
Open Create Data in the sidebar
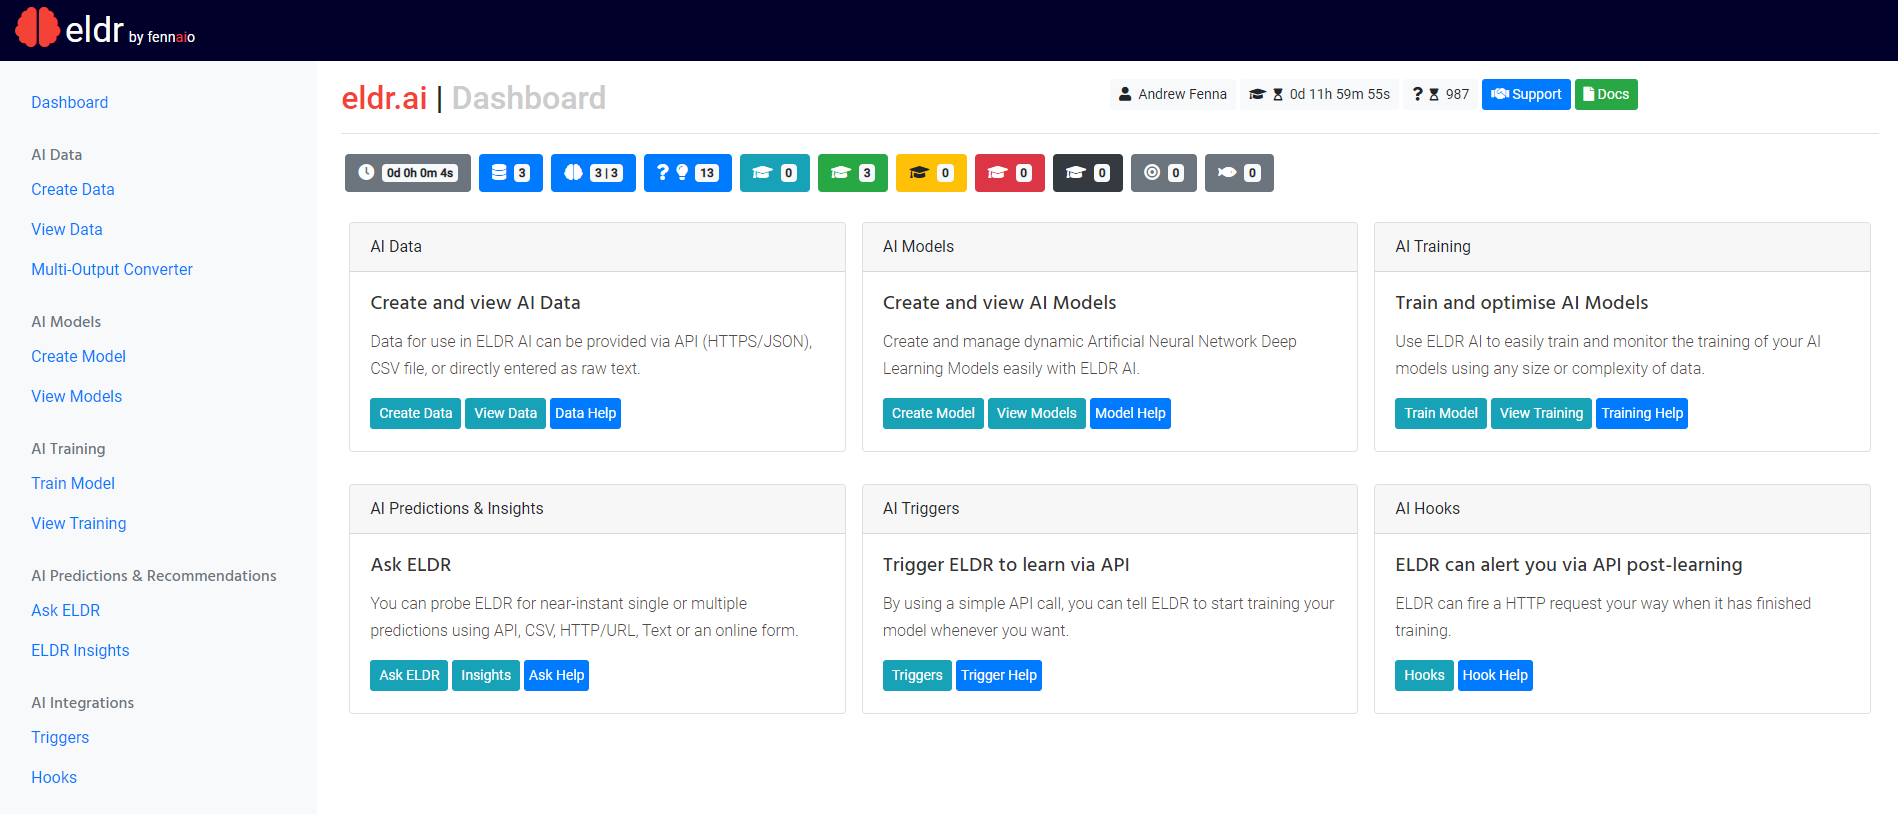[x=73, y=189]
